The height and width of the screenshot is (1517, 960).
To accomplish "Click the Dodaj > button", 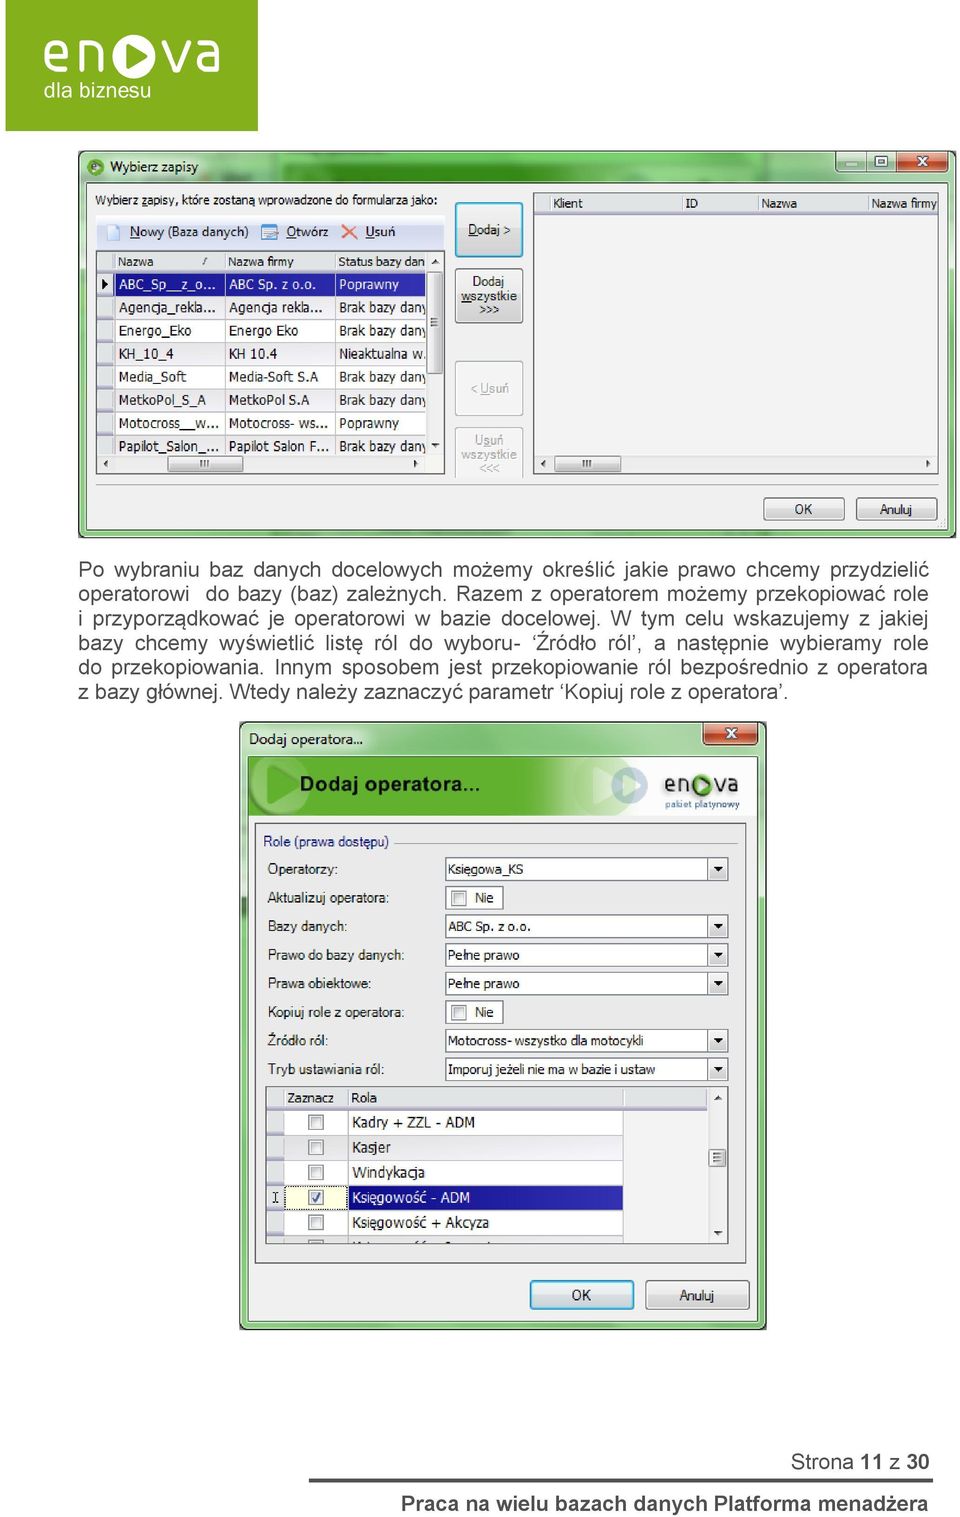I will (489, 230).
